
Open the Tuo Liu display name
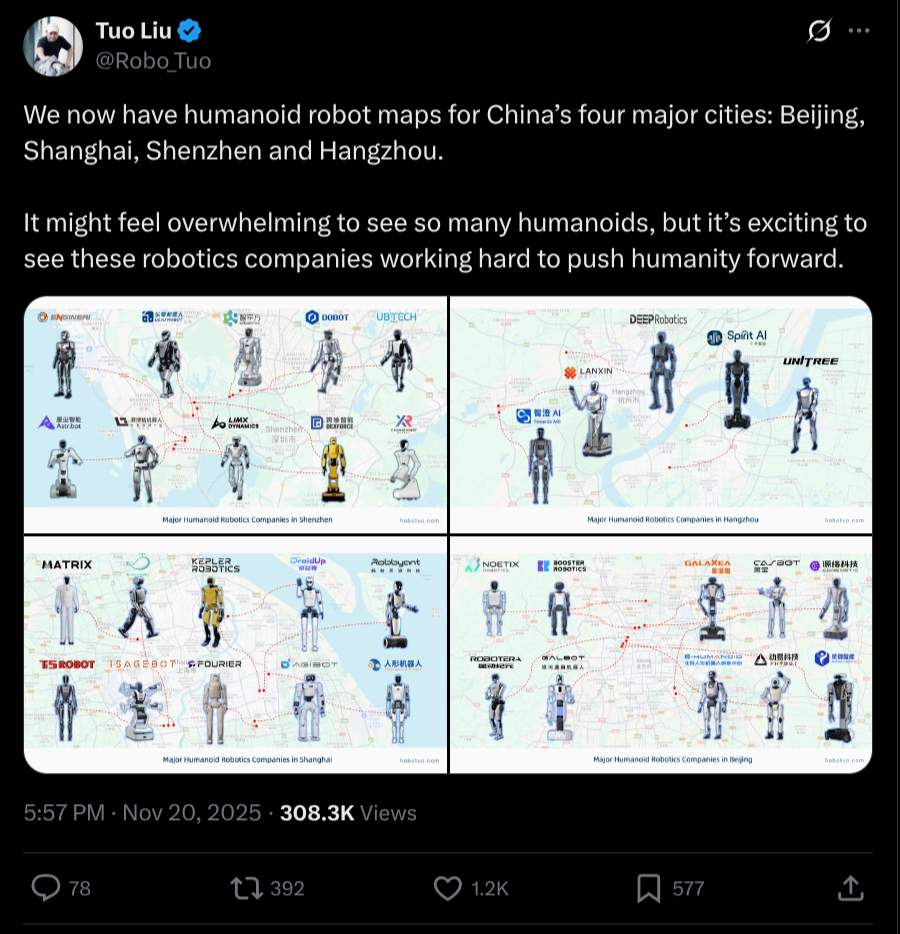pos(133,30)
